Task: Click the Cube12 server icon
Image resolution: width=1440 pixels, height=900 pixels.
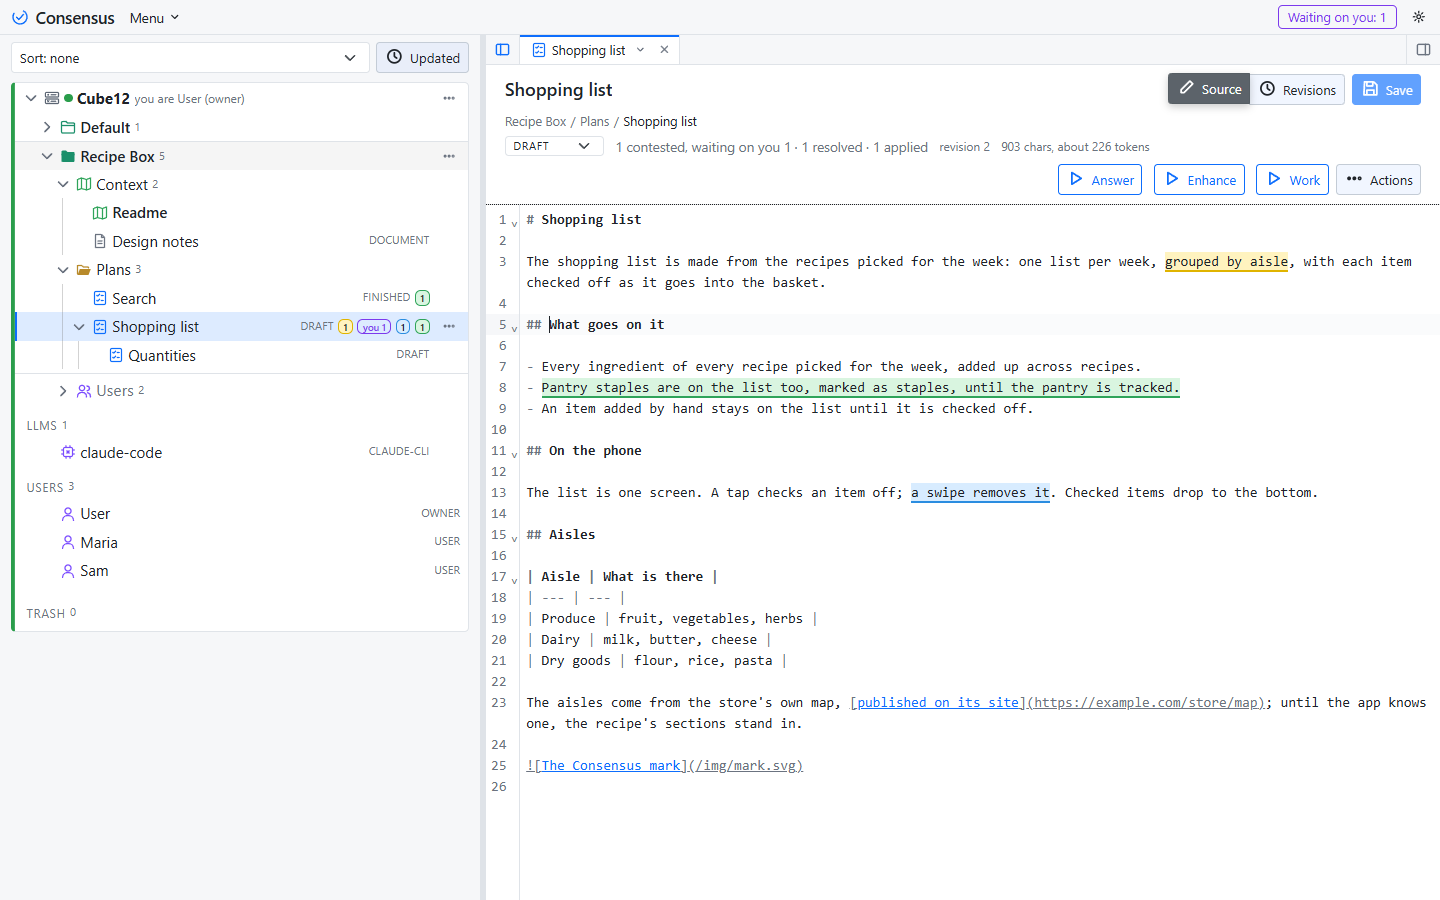Action: pyautogui.click(x=52, y=98)
